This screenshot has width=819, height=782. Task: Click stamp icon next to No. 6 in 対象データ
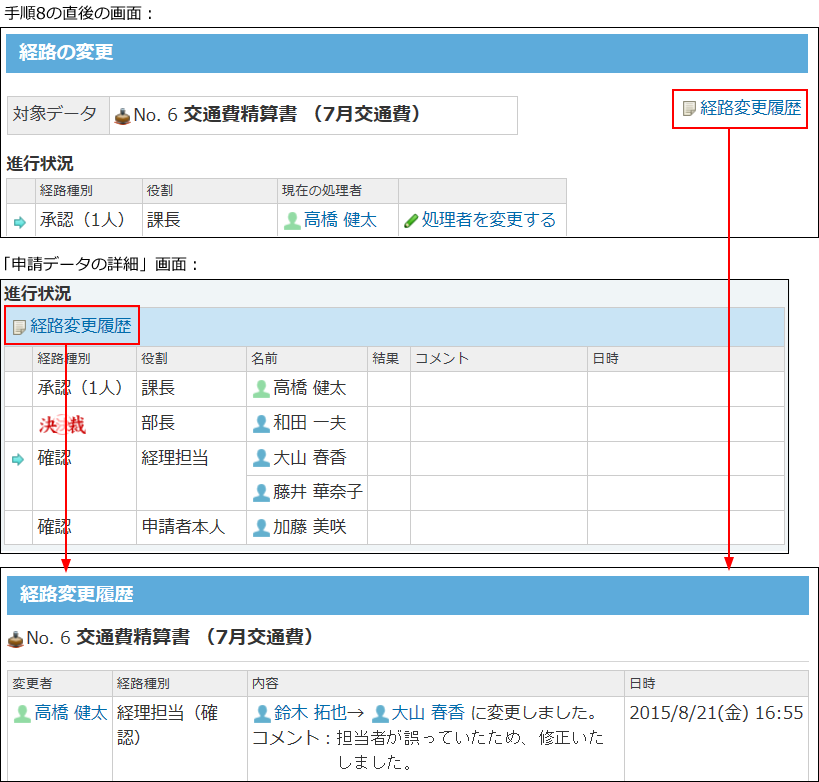click(x=123, y=116)
